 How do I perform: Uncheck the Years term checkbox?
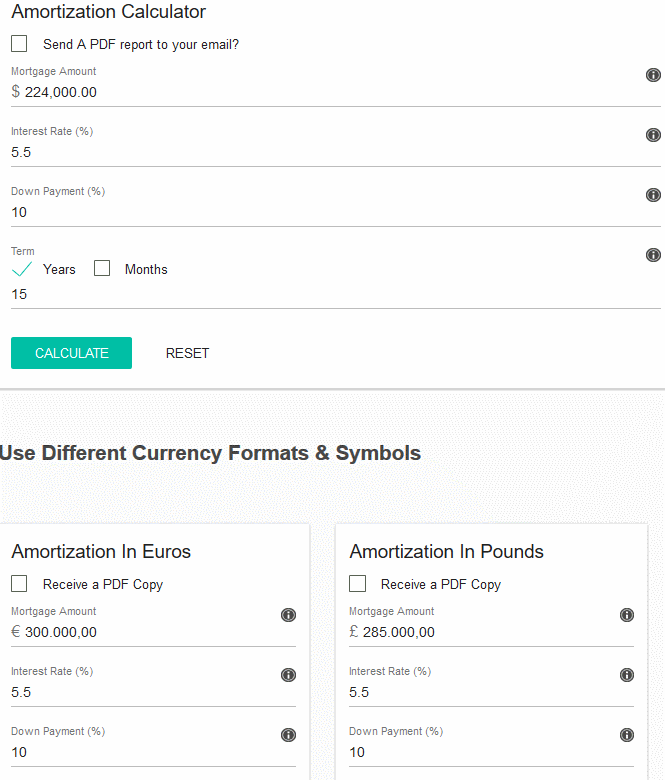click(x=21, y=269)
